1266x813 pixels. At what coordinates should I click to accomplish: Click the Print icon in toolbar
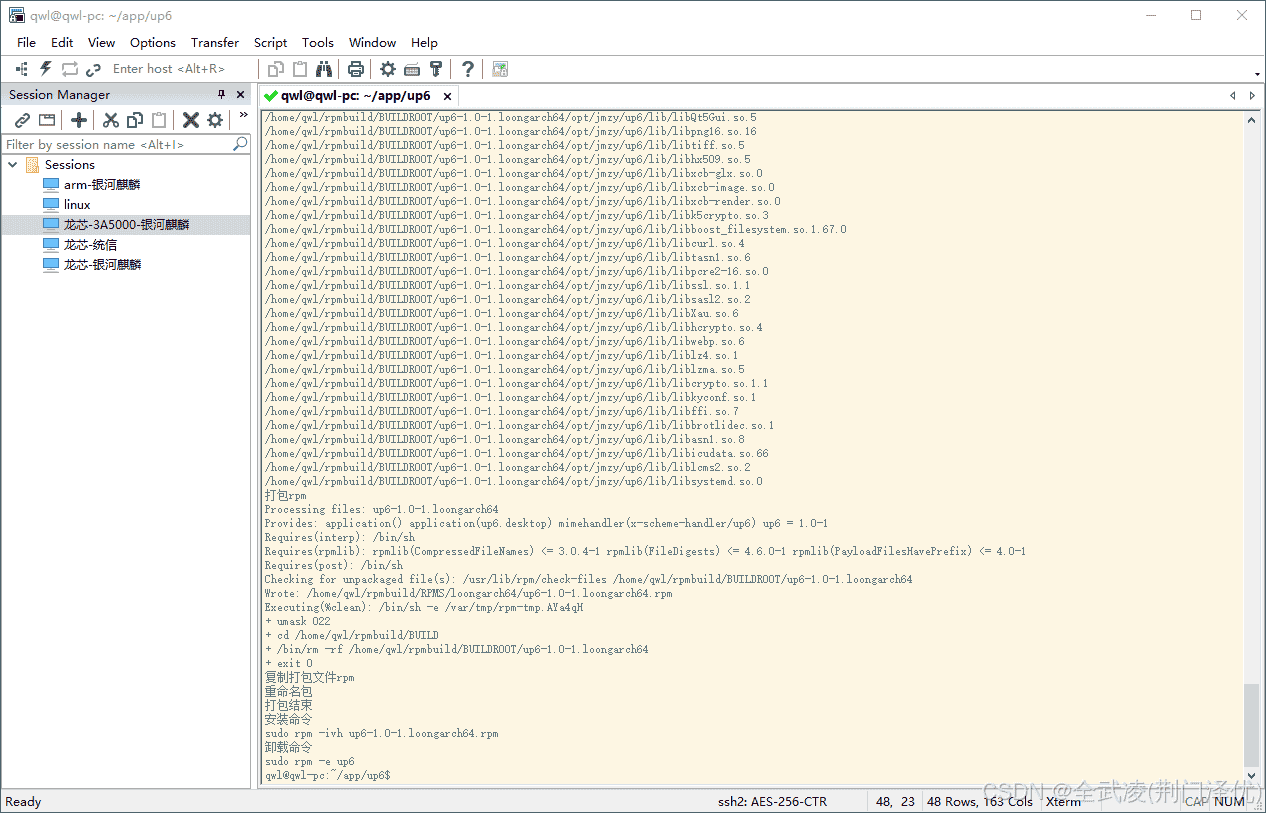point(356,69)
